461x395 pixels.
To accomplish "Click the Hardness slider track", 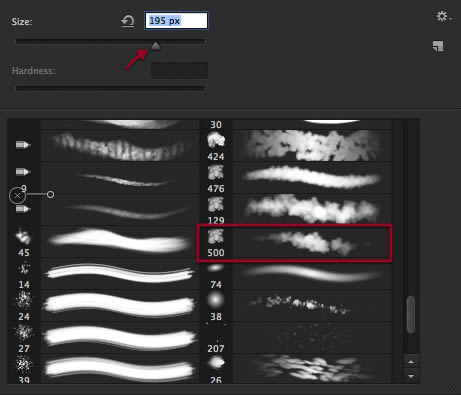I will tap(110, 88).
